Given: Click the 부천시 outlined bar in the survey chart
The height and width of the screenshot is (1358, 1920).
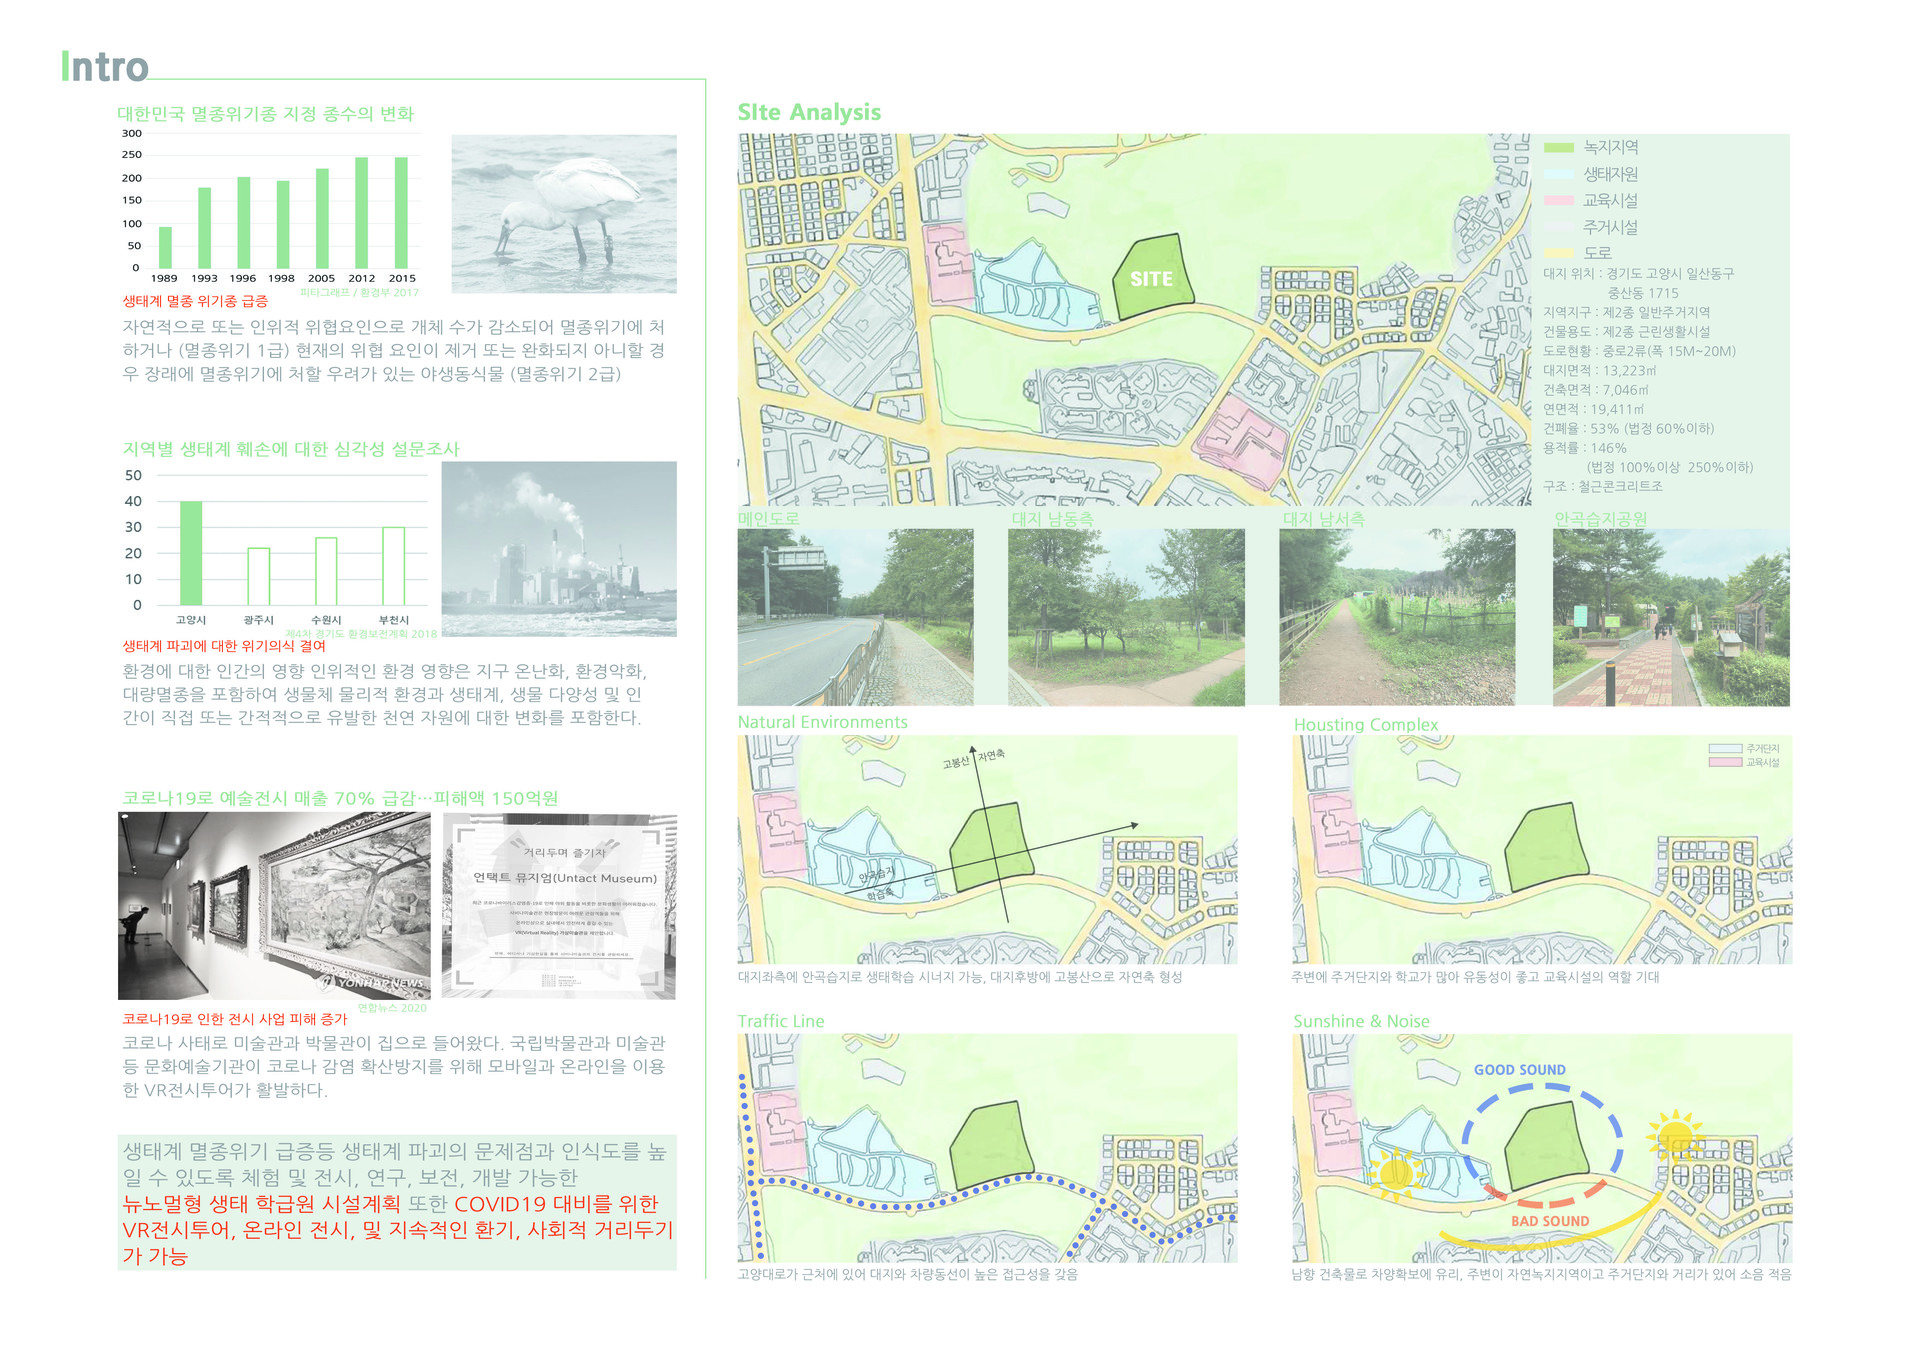Looking at the screenshot, I should [394, 566].
